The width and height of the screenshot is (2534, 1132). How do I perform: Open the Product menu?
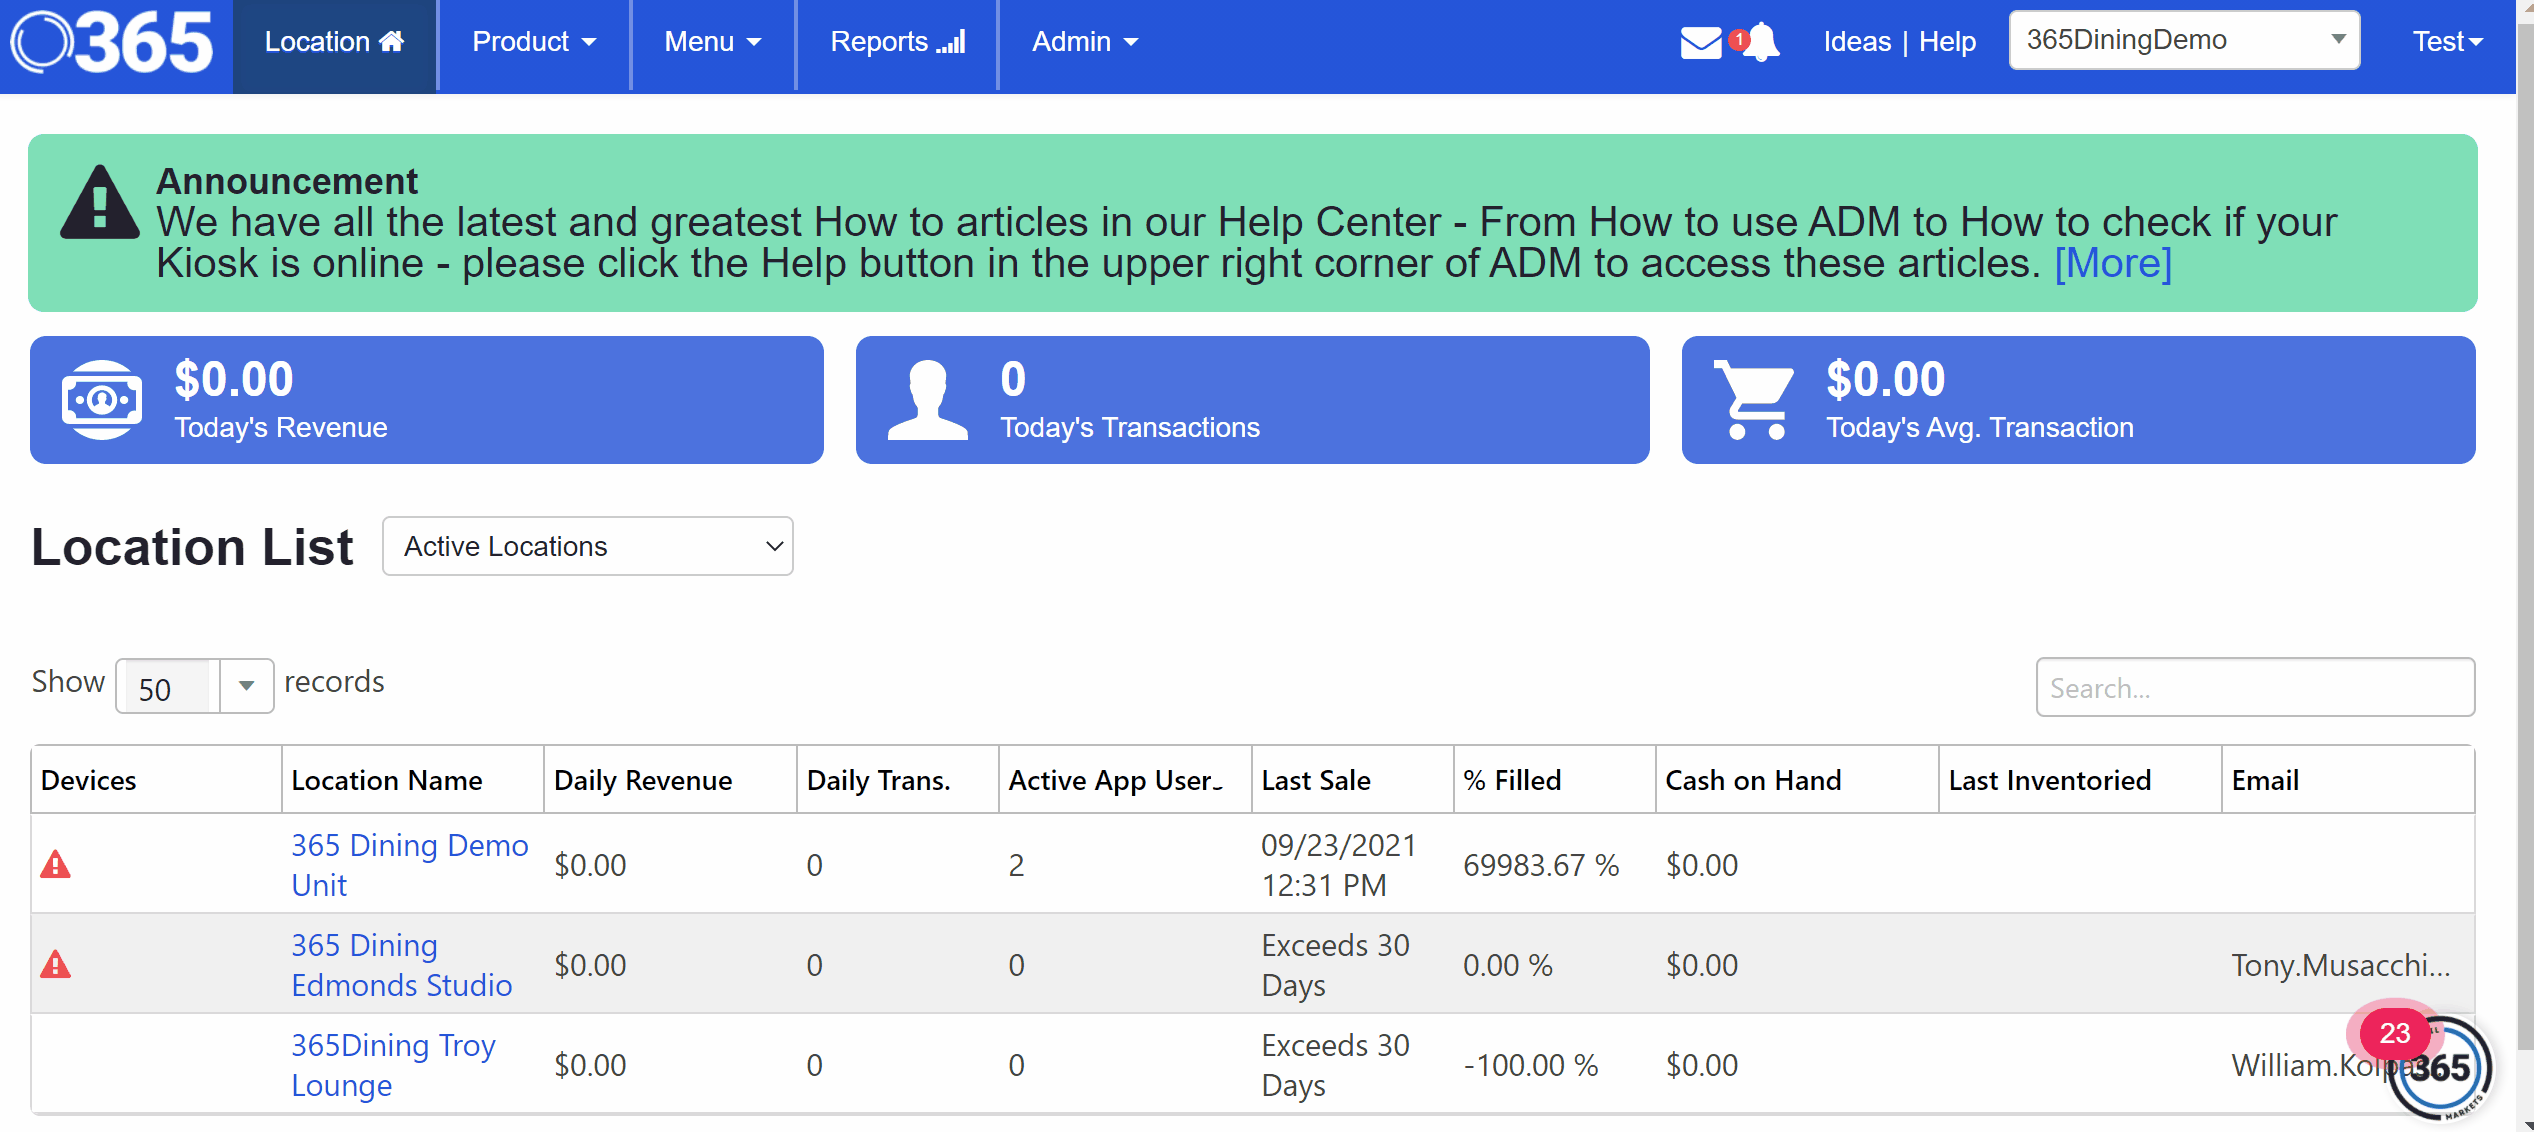coord(534,42)
